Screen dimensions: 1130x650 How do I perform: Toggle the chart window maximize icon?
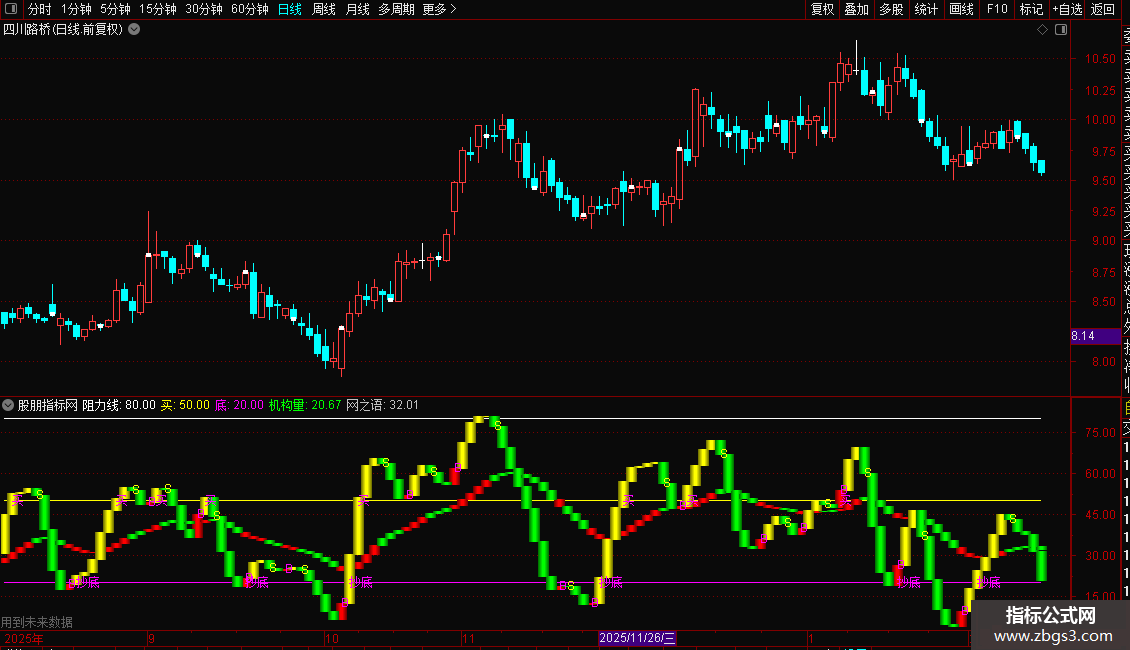(x=1061, y=30)
